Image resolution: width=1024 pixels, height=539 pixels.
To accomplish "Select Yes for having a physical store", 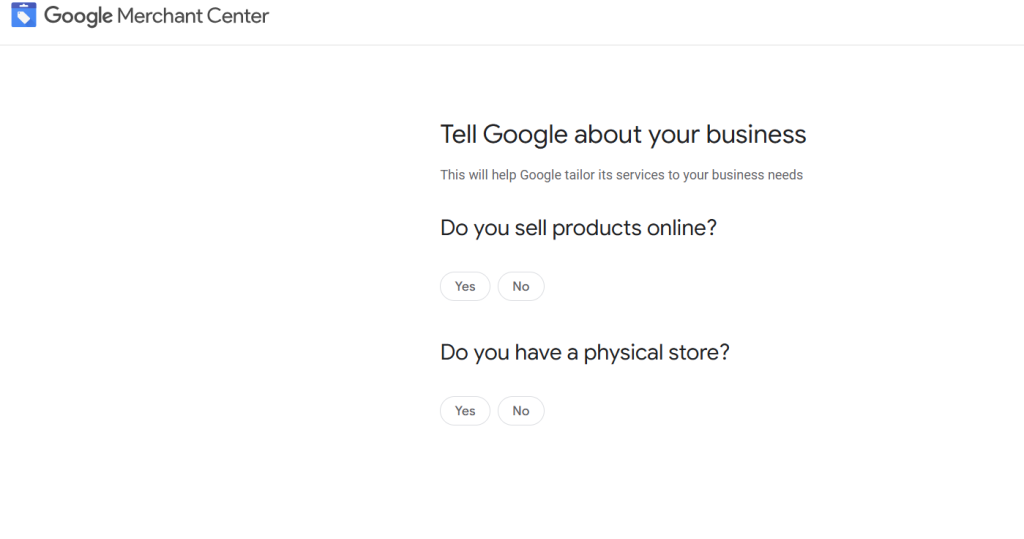I will (x=465, y=411).
